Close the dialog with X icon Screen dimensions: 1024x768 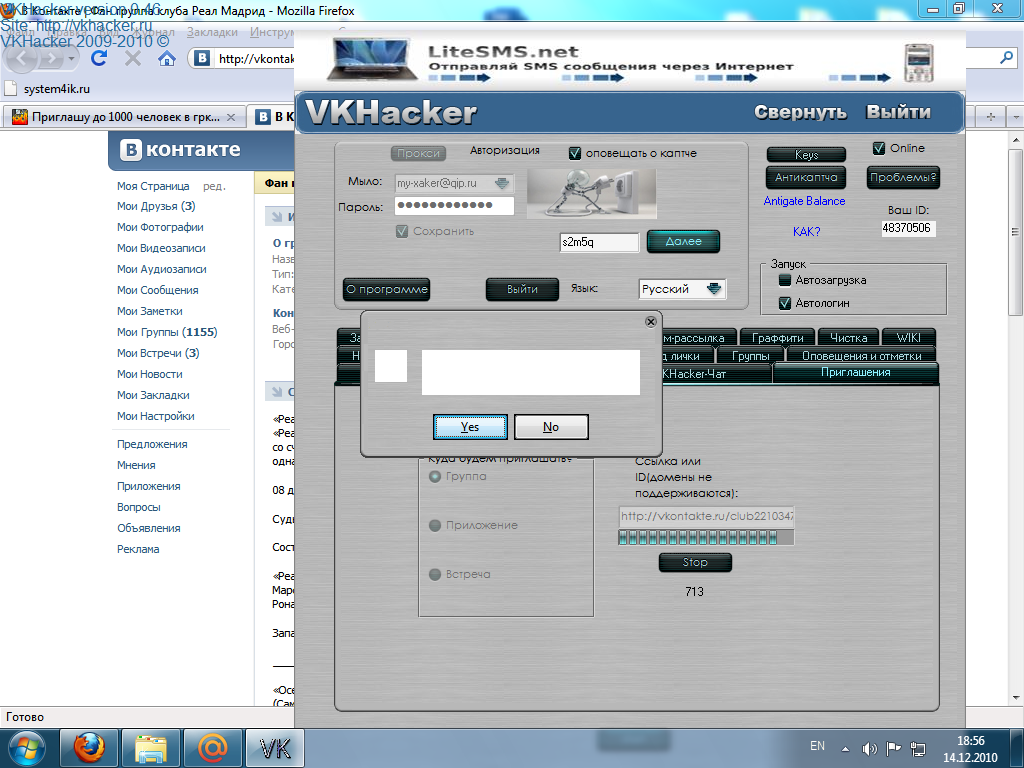pyautogui.click(x=650, y=321)
